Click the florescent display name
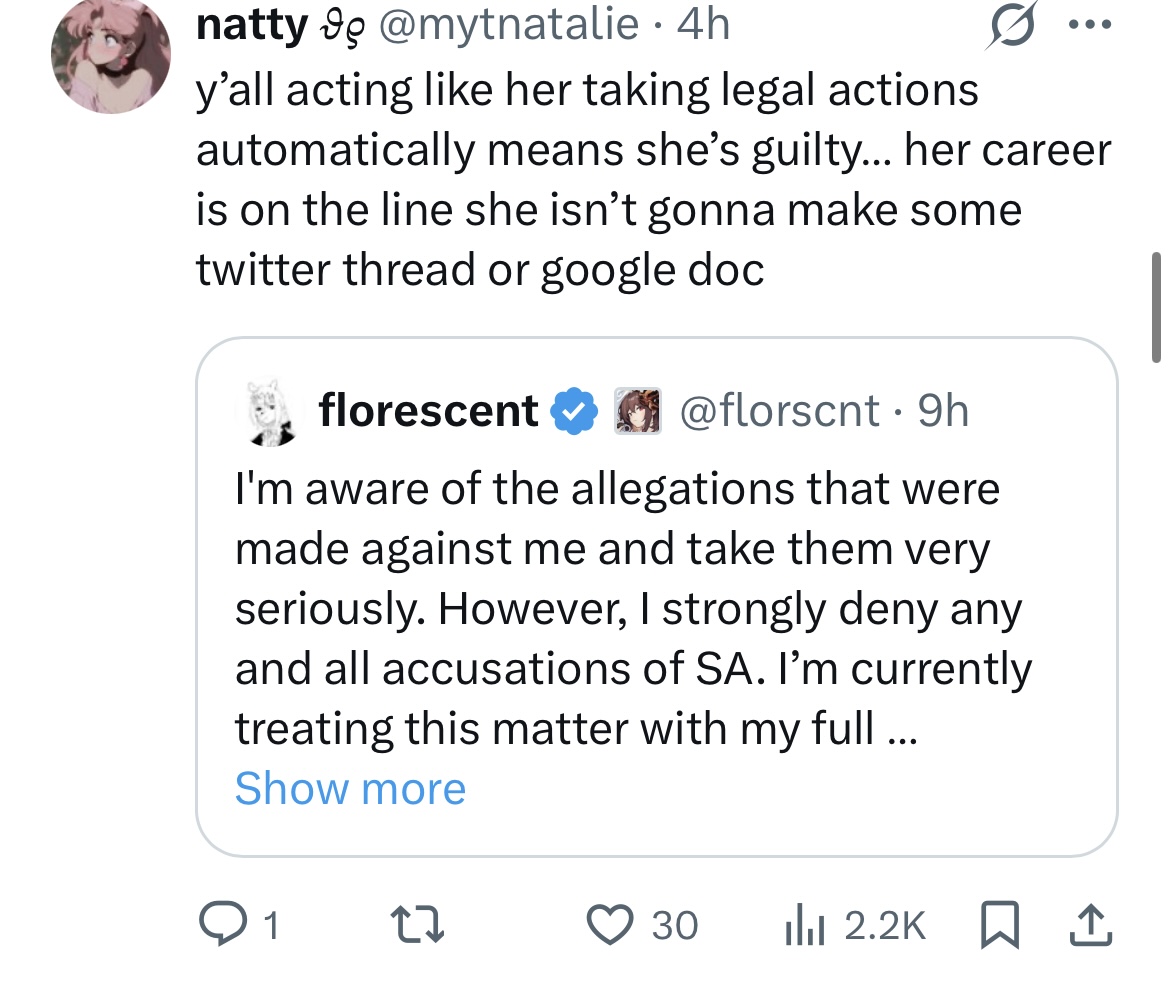Viewport: 1170px width, 985px height. tap(428, 410)
